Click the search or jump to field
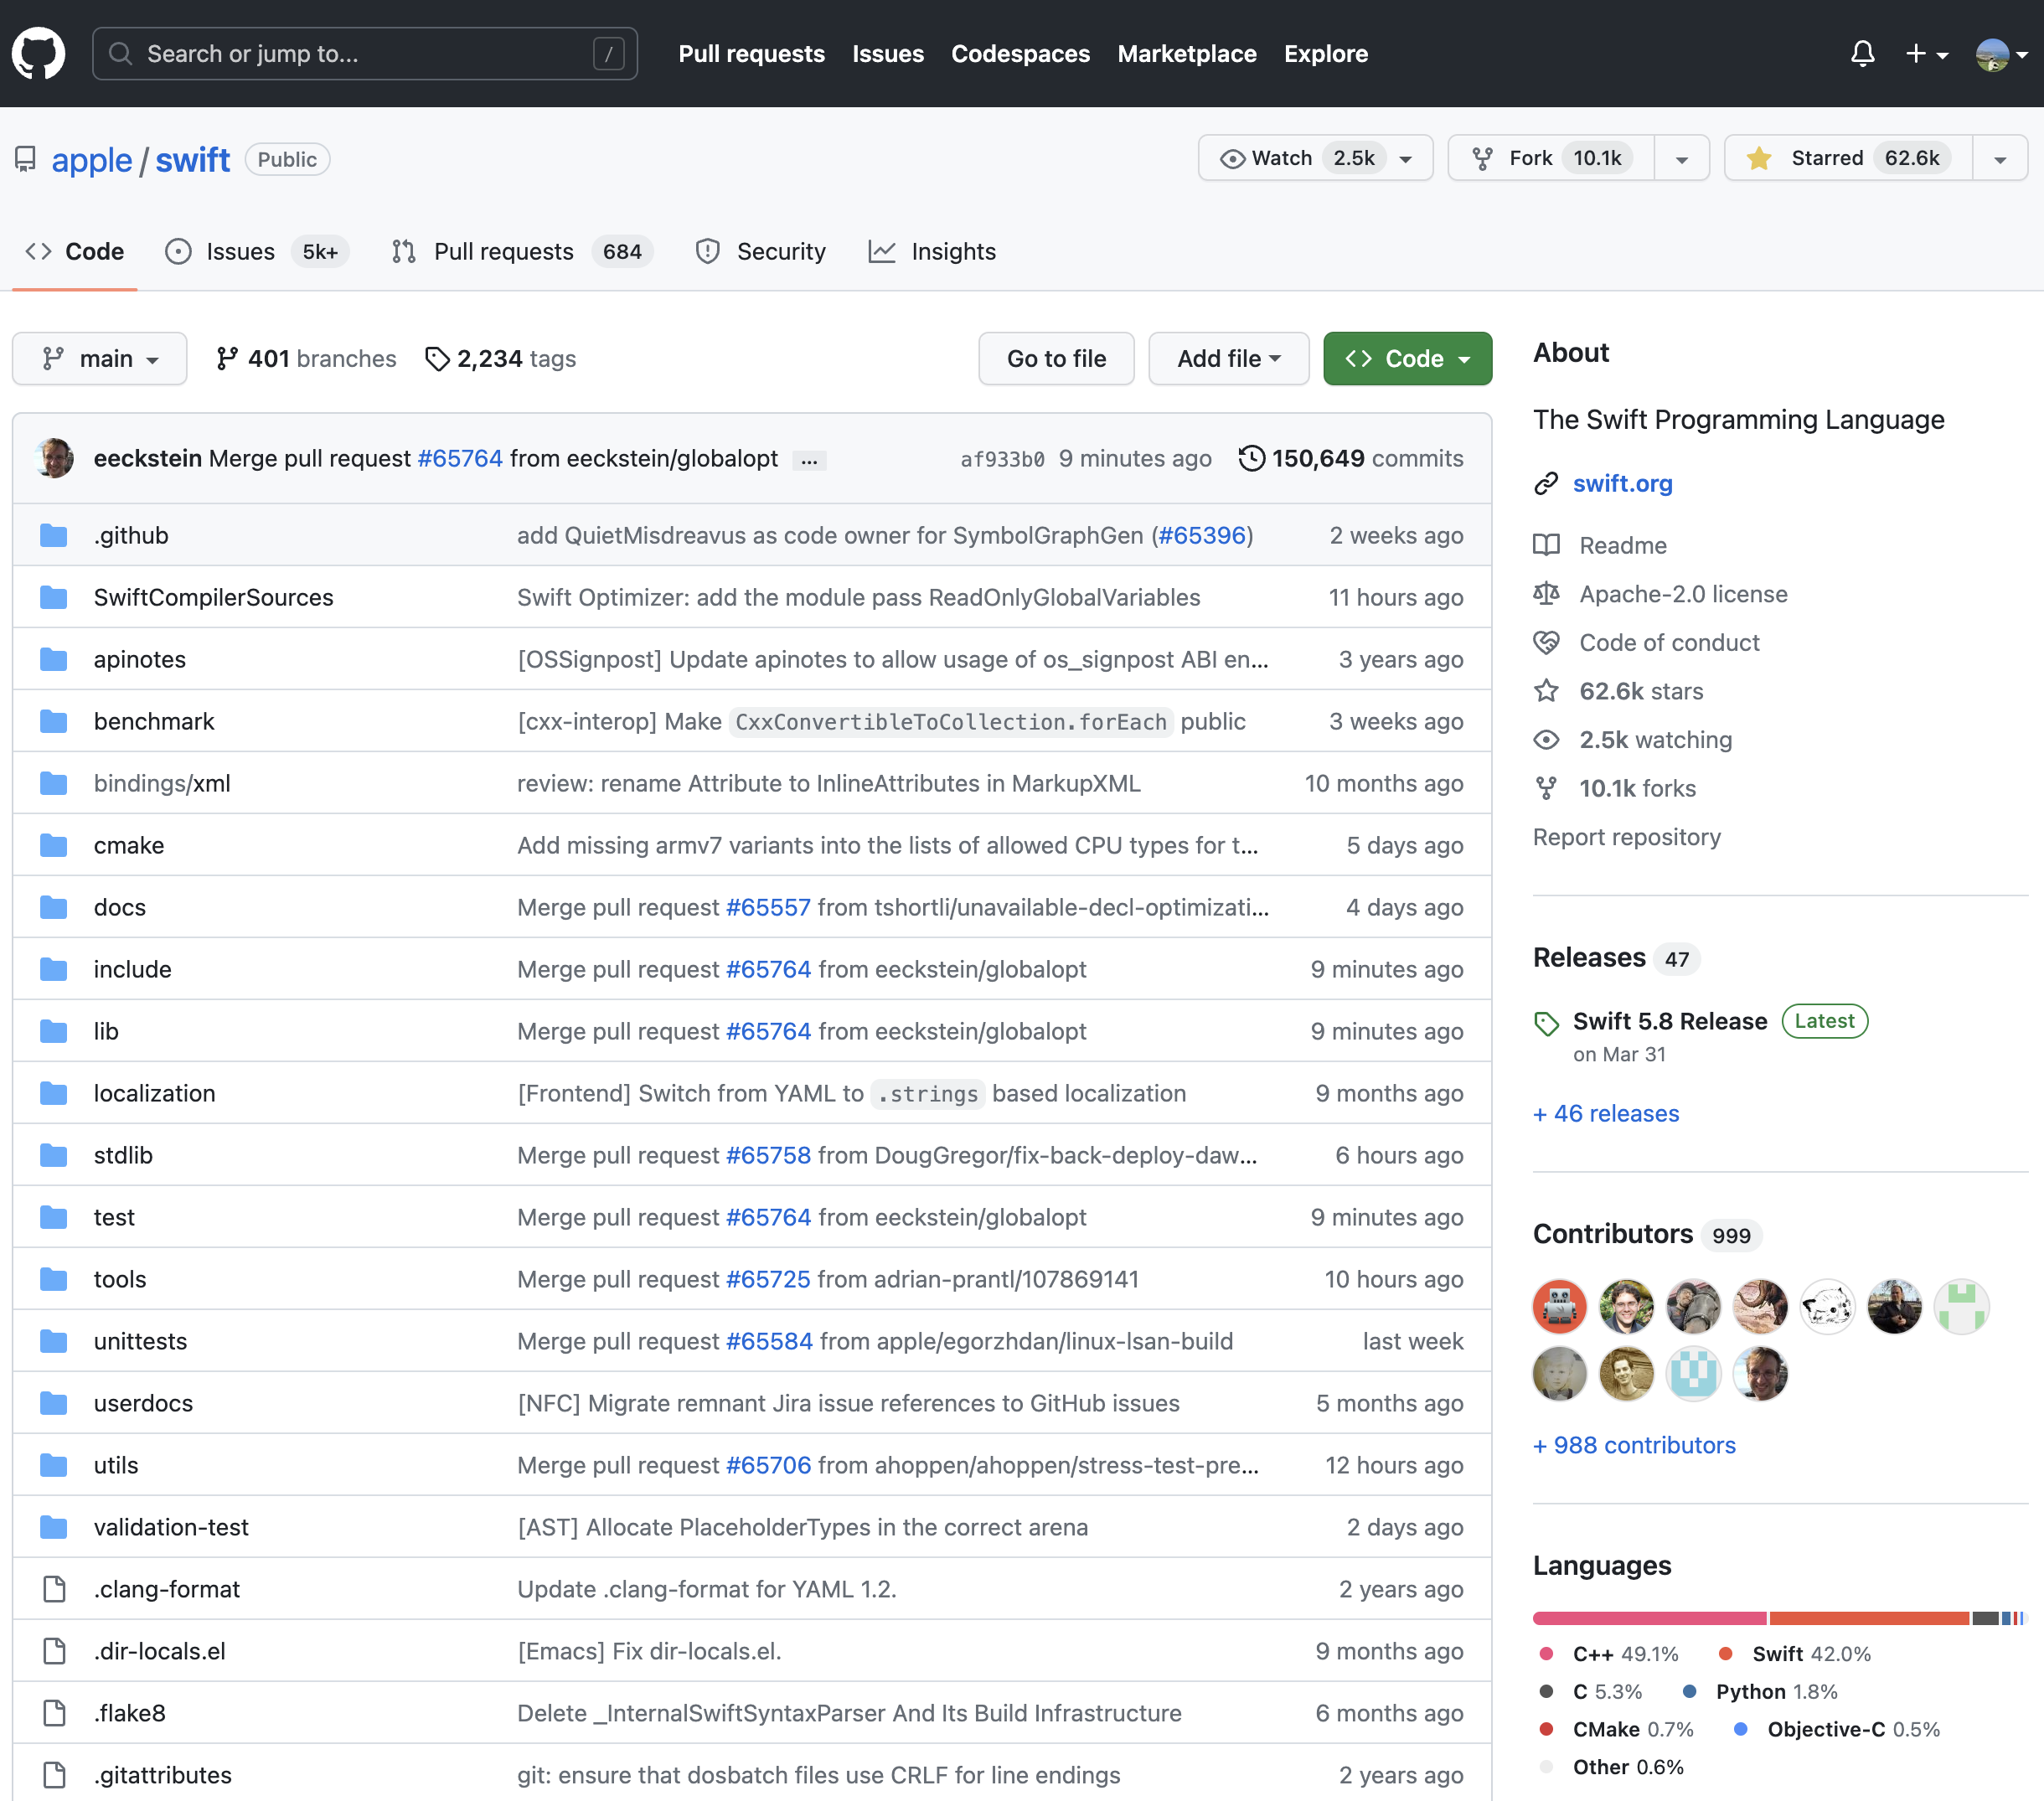 coord(364,53)
